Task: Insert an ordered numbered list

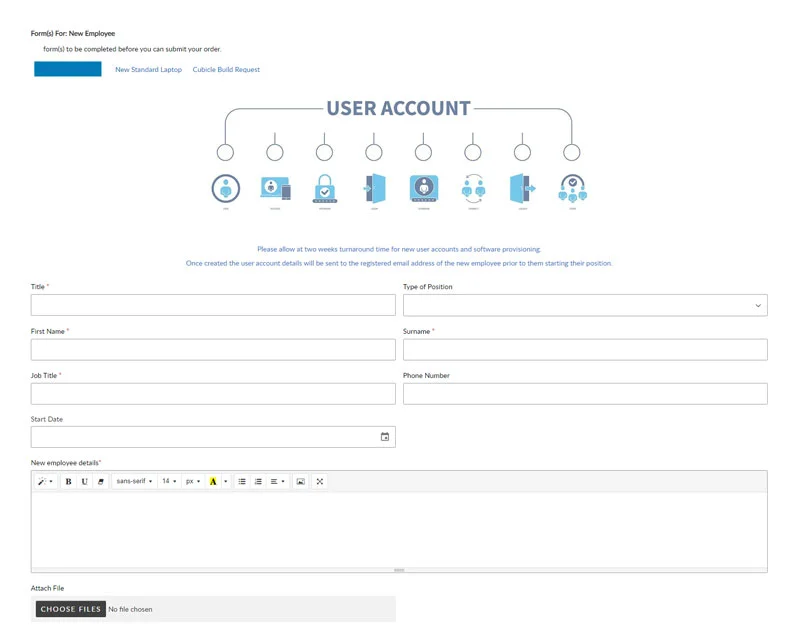Action: click(x=258, y=481)
